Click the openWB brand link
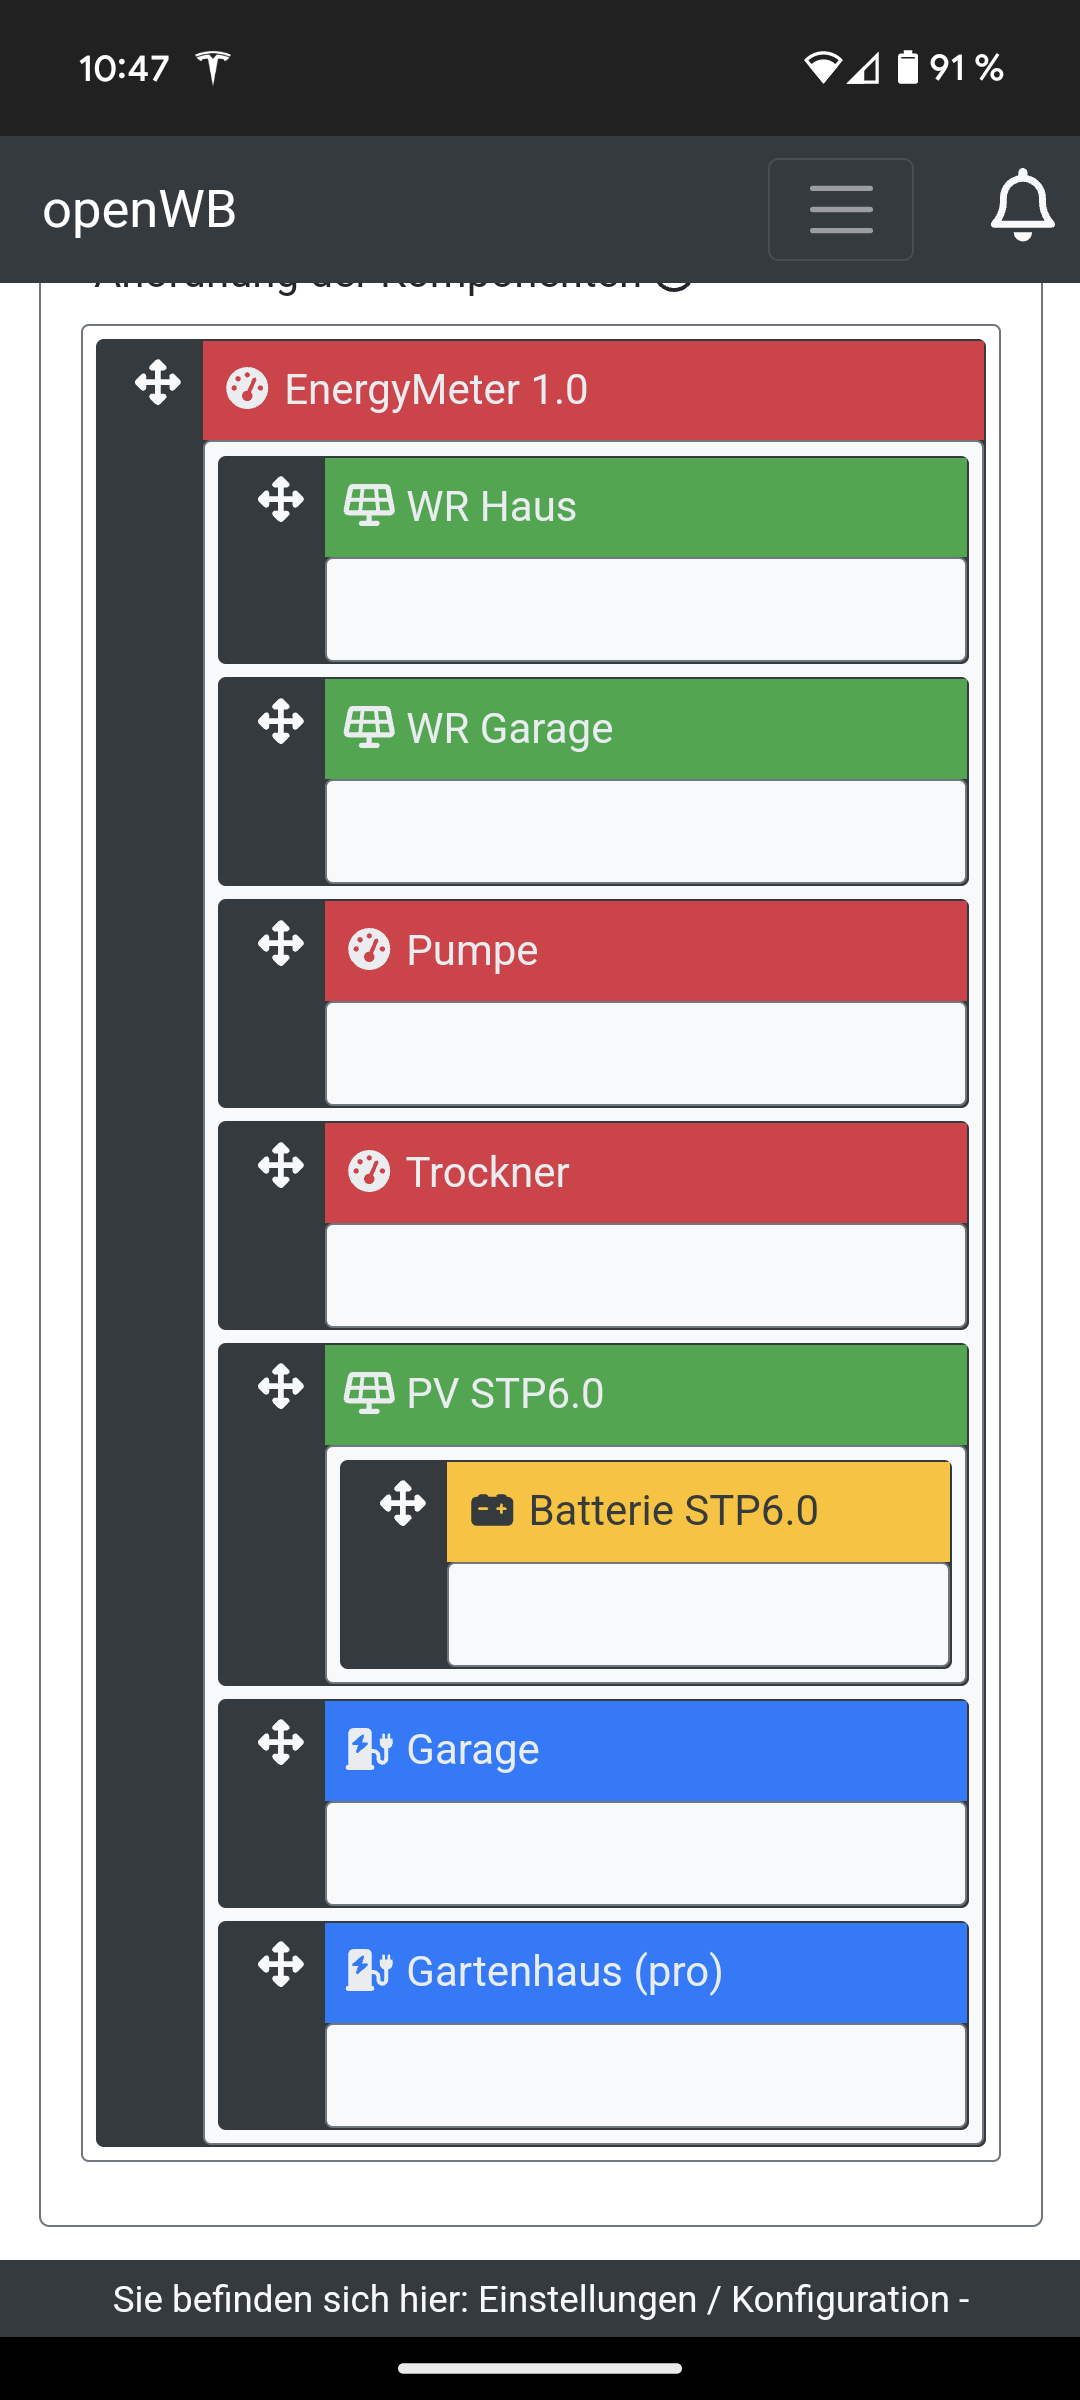The width and height of the screenshot is (1080, 2400). click(140, 210)
